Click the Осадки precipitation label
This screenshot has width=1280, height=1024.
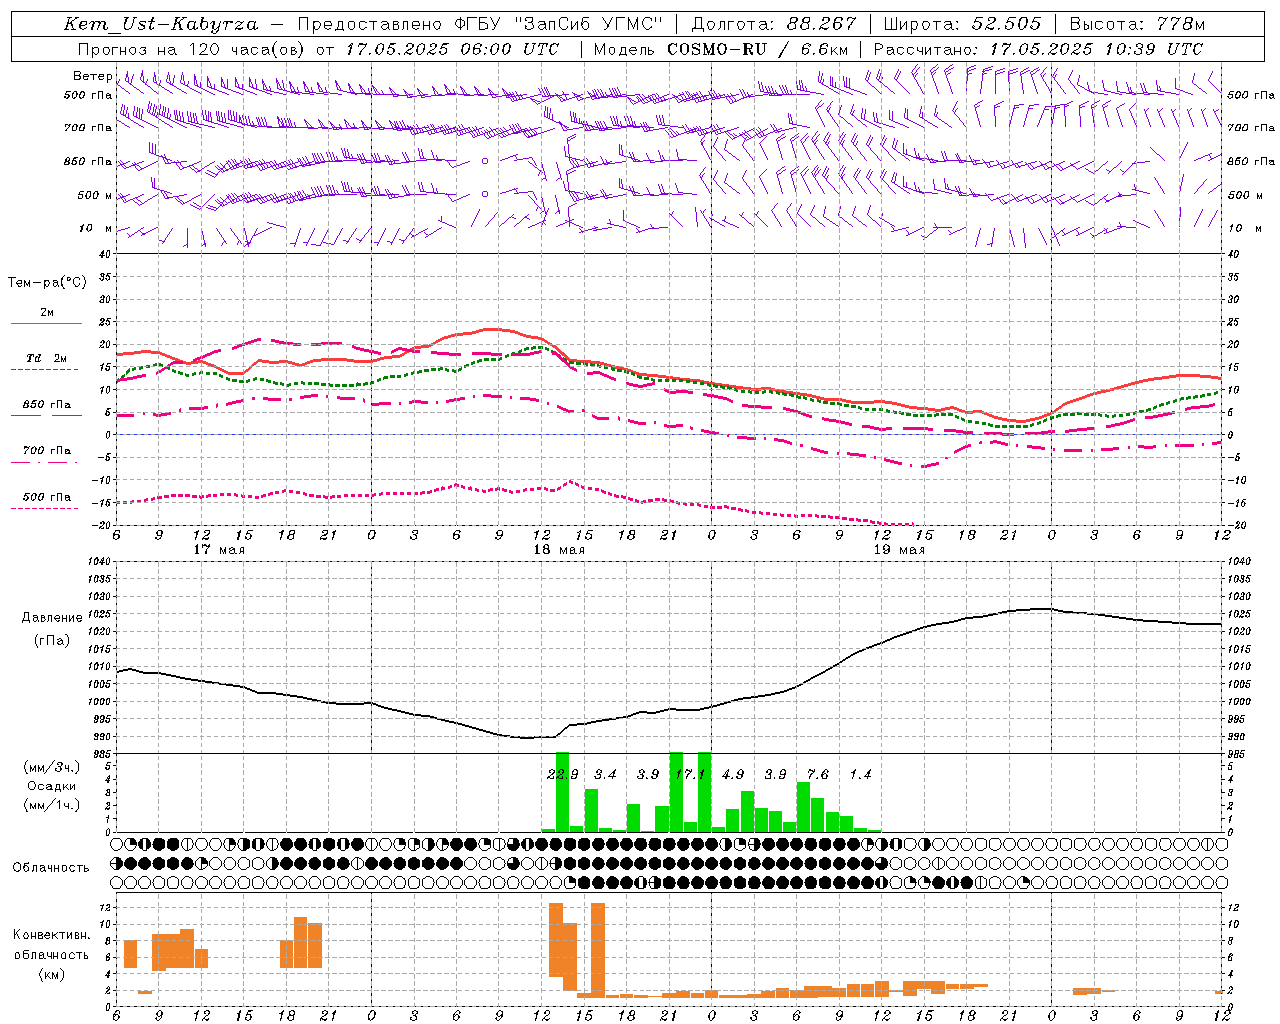(52, 786)
